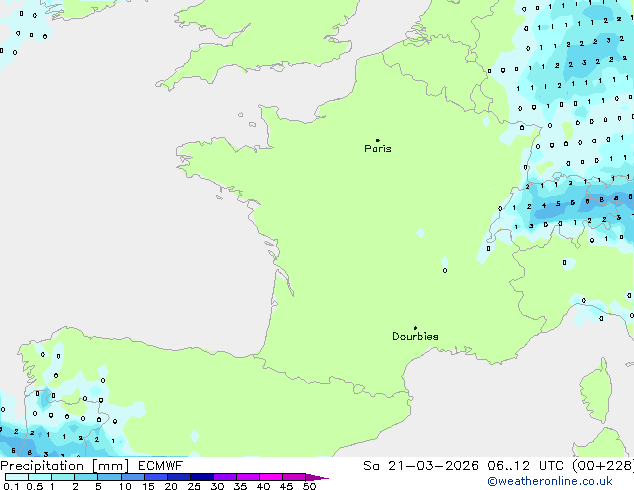Select the Paris location dot marker
This screenshot has height=490, width=634.
[378, 140]
